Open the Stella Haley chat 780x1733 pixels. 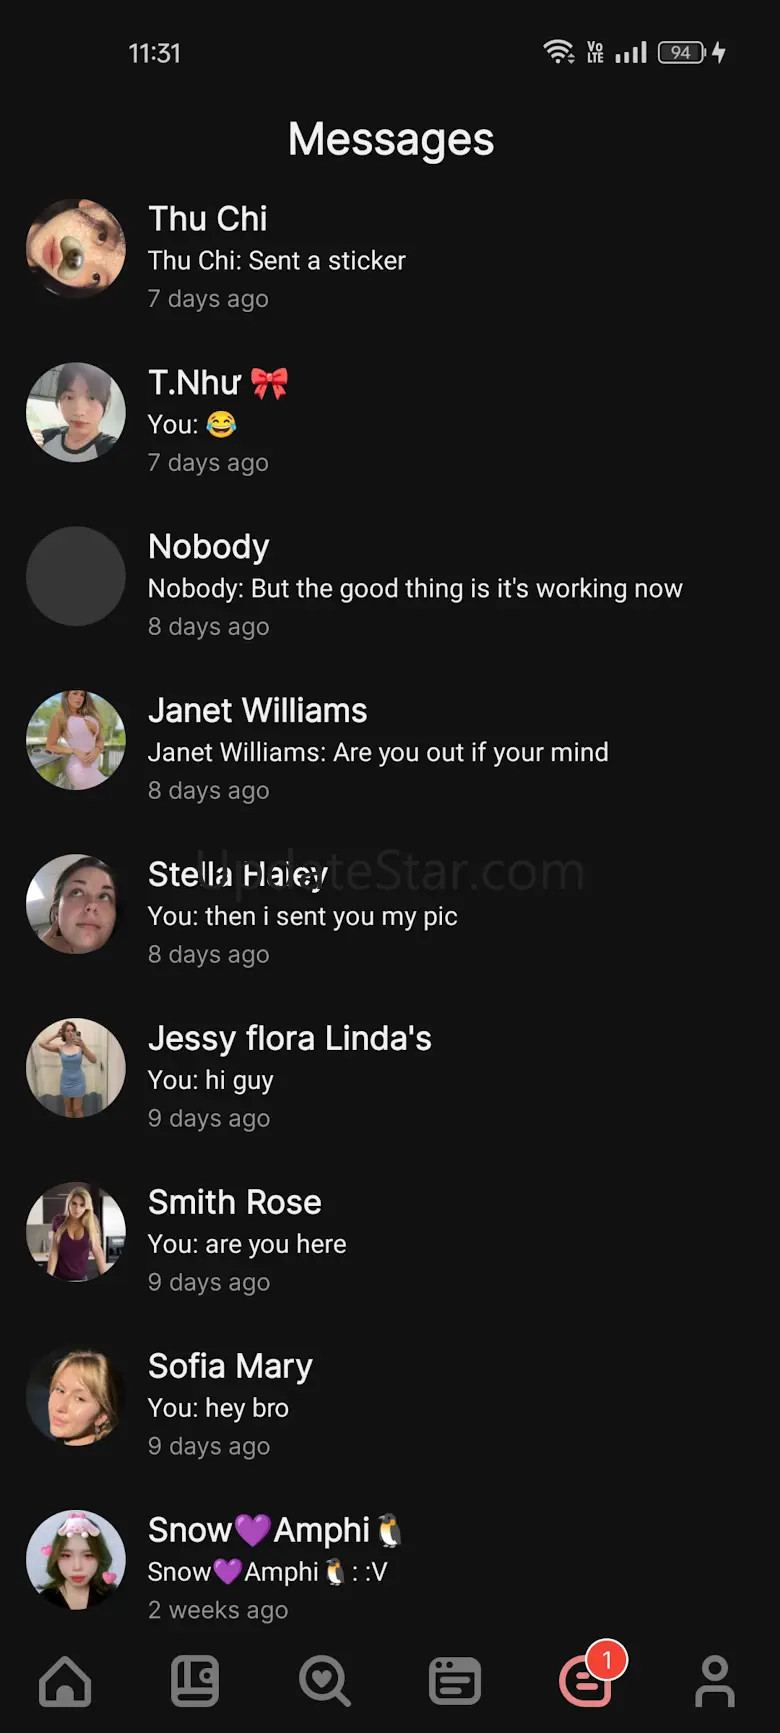390,904
